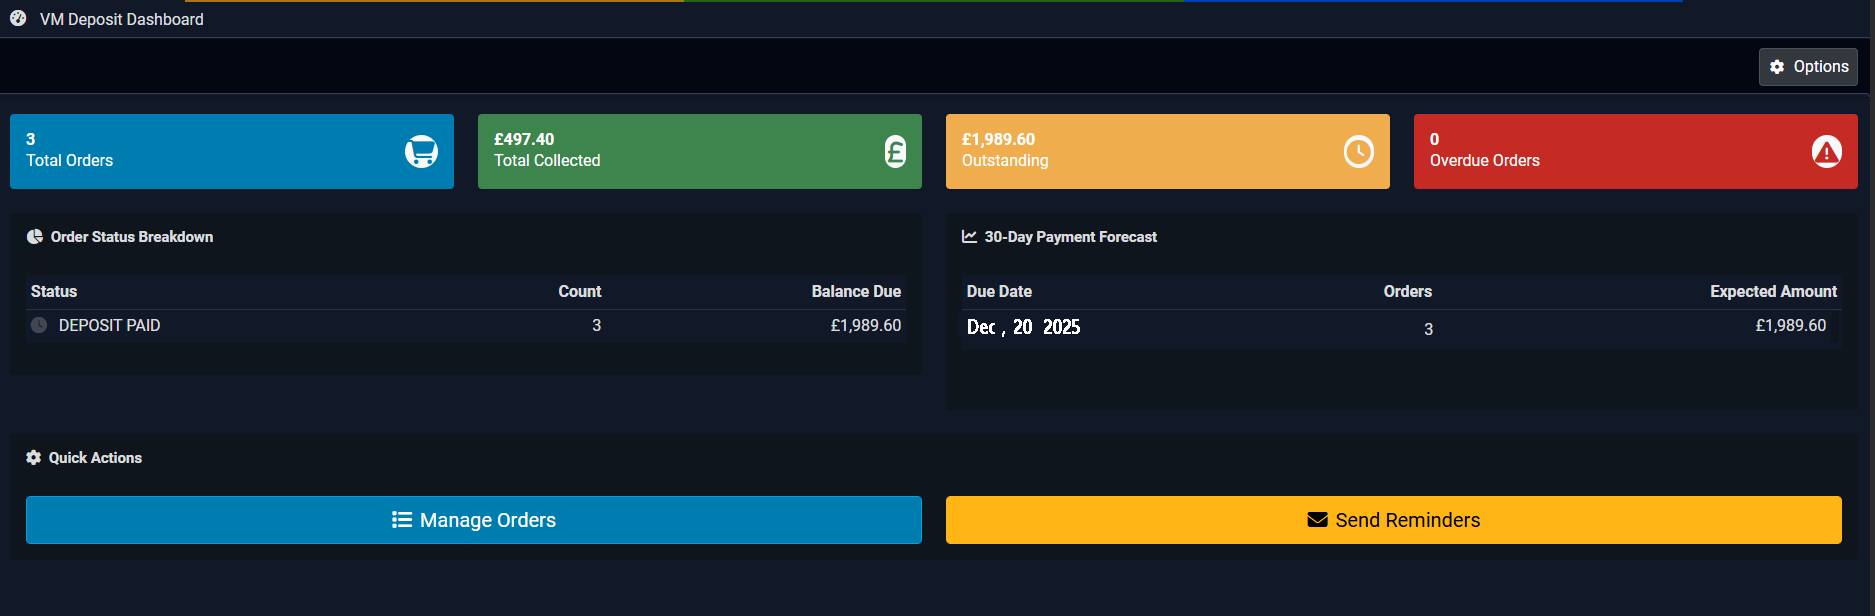Click the Order Status Breakdown heading
The width and height of the screenshot is (1875, 616).
[x=132, y=237]
